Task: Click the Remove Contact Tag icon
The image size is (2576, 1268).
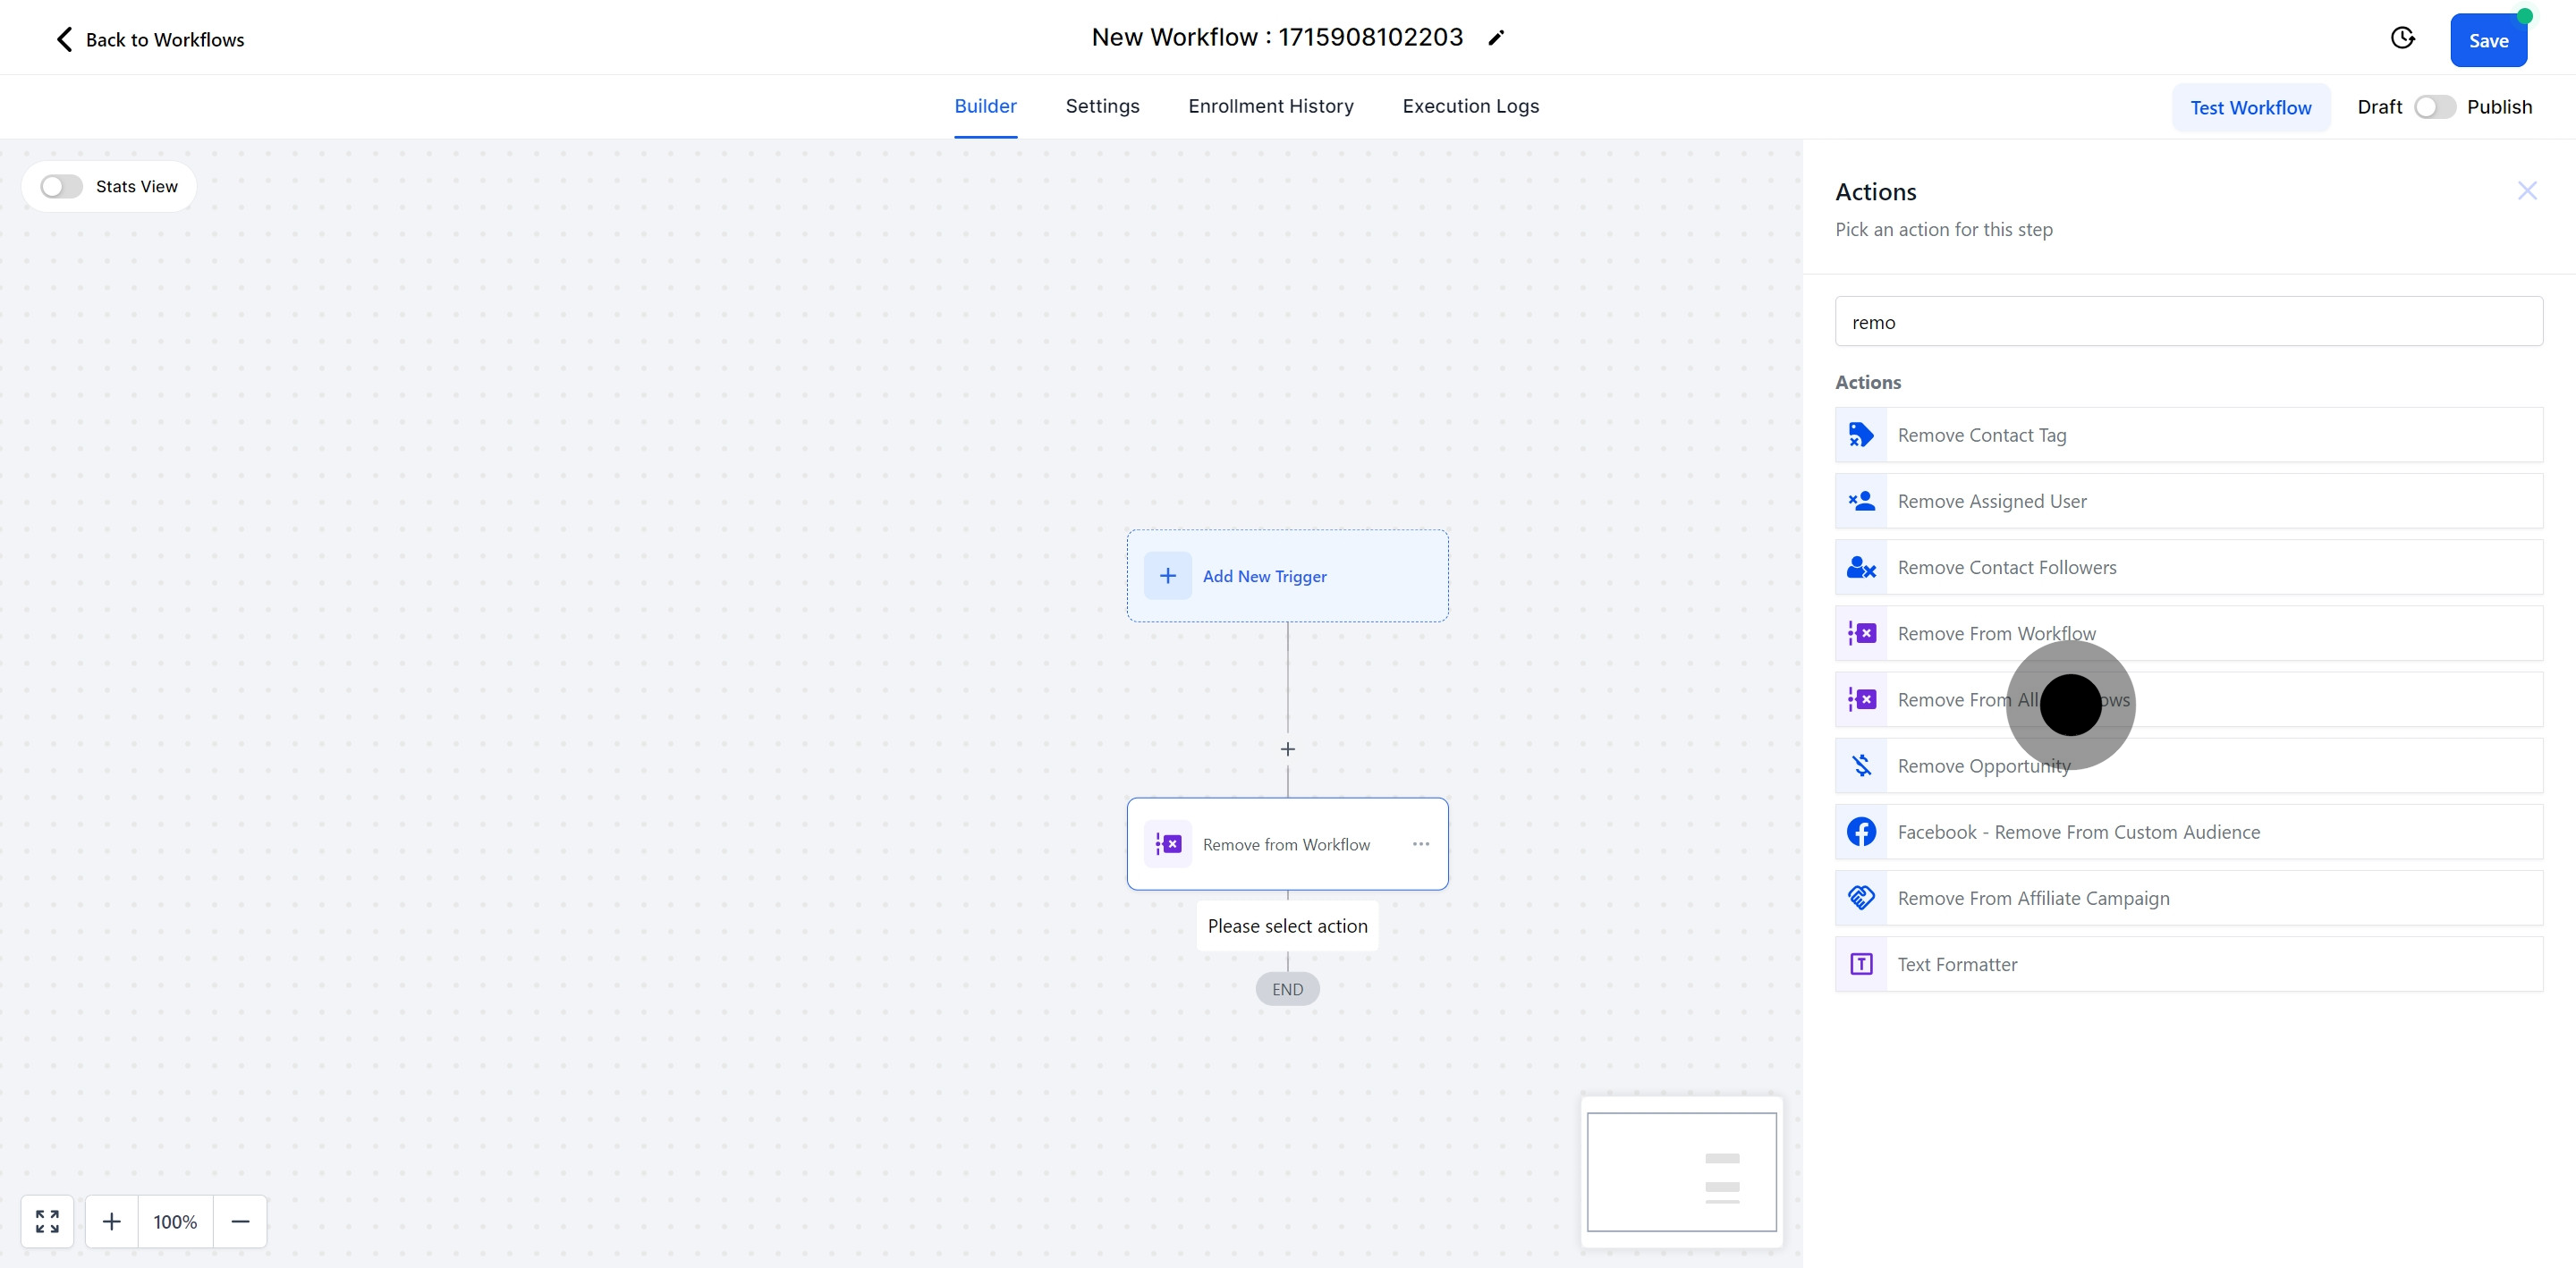Action: pyautogui.click(x=1861, y=435)
